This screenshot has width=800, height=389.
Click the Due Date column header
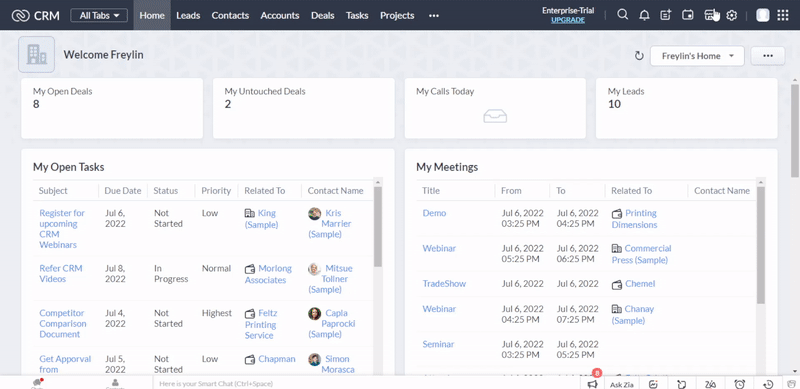click(x=122, y=190)
